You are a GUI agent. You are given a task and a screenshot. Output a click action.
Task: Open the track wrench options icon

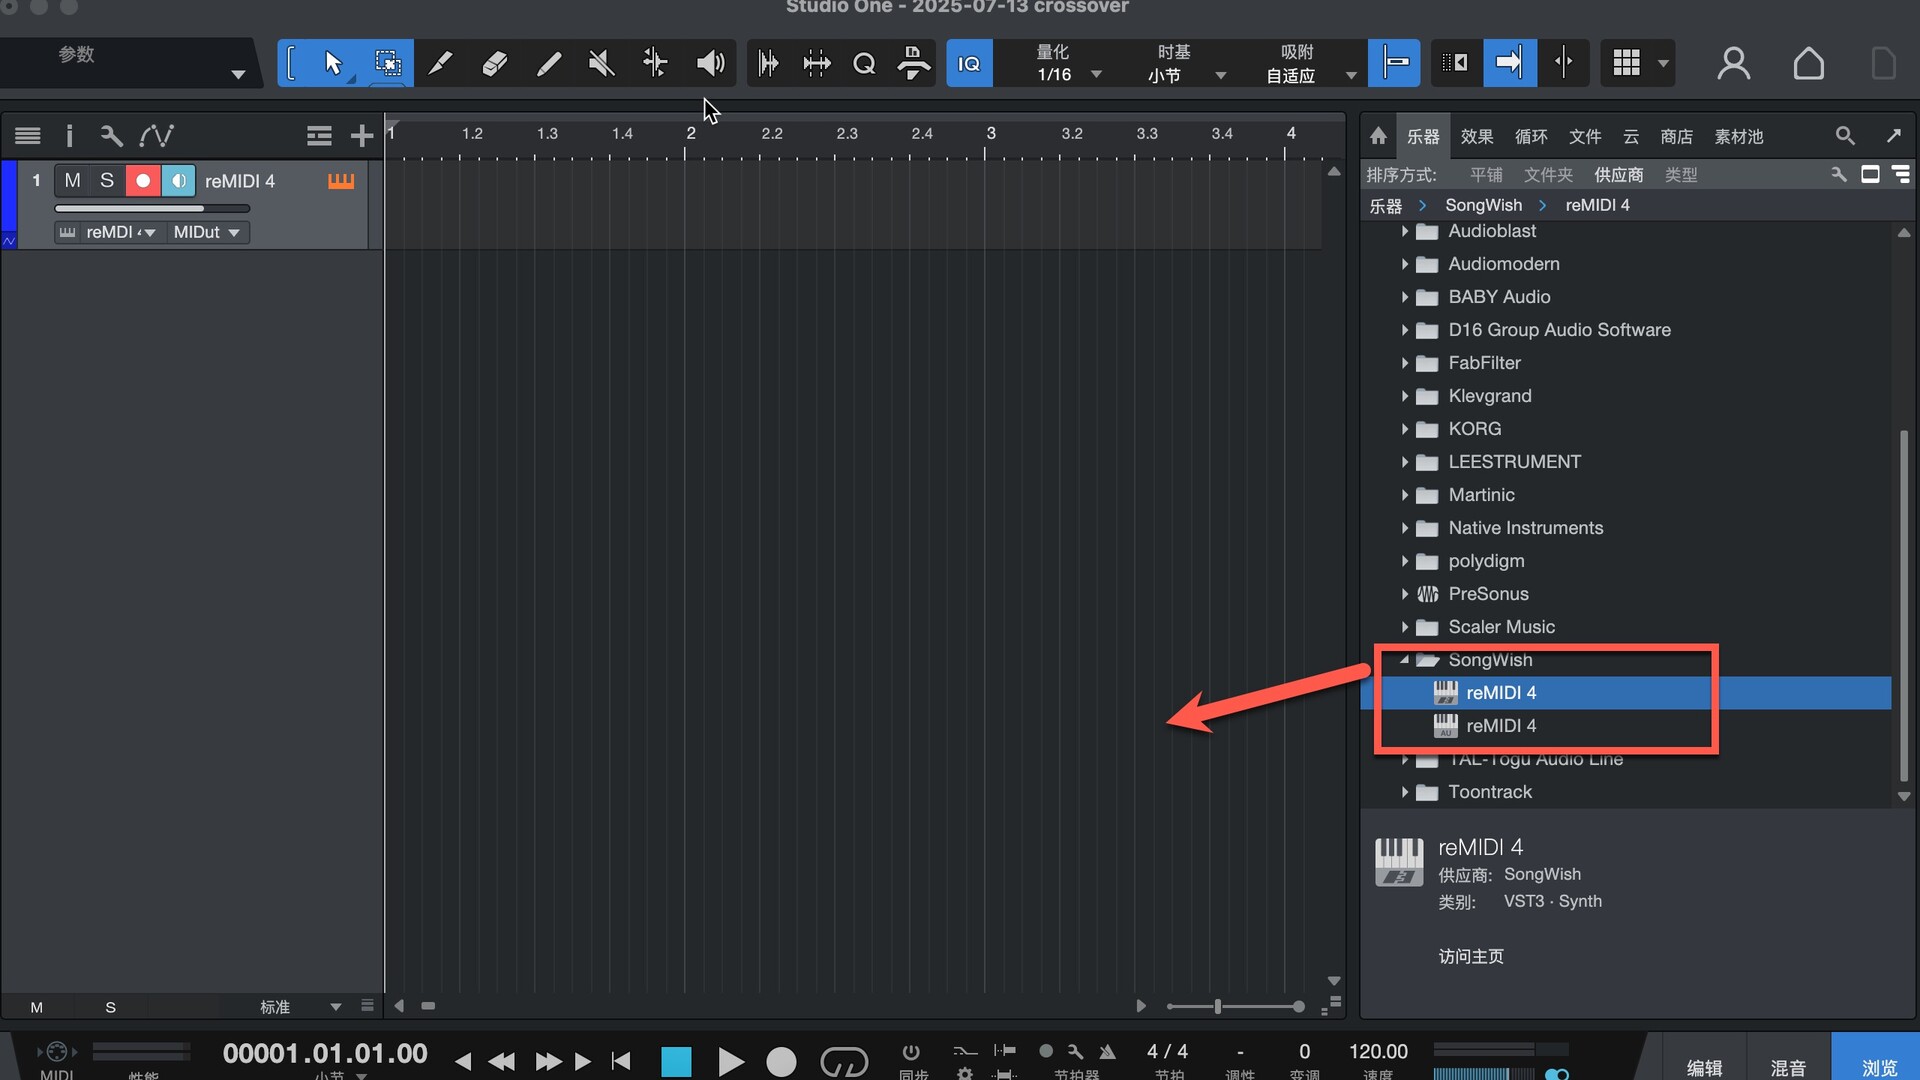click(x=111, y=135)
